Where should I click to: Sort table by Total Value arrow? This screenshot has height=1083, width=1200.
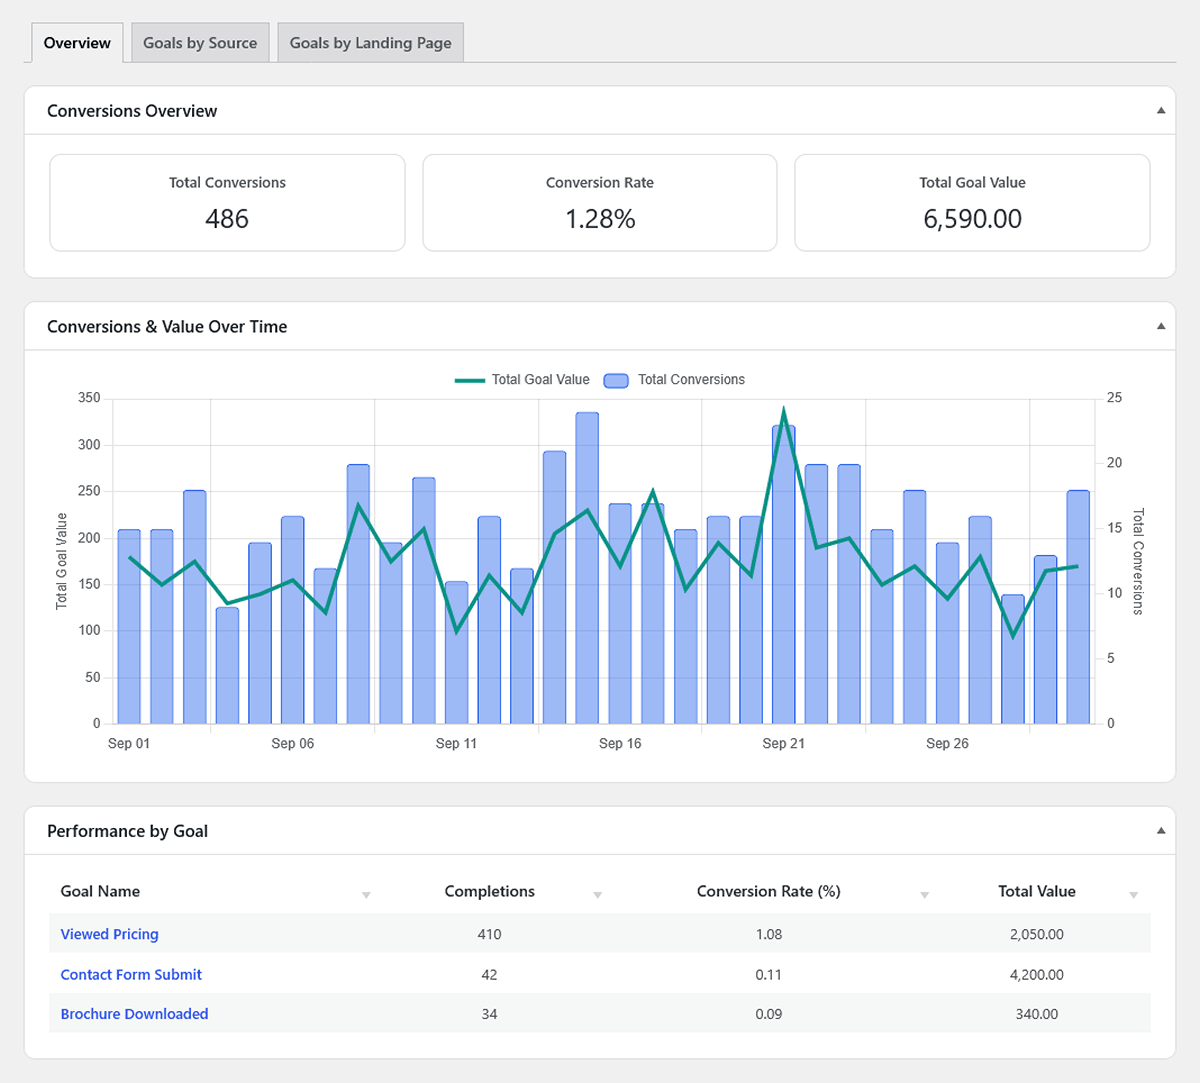click(1133, 895)
